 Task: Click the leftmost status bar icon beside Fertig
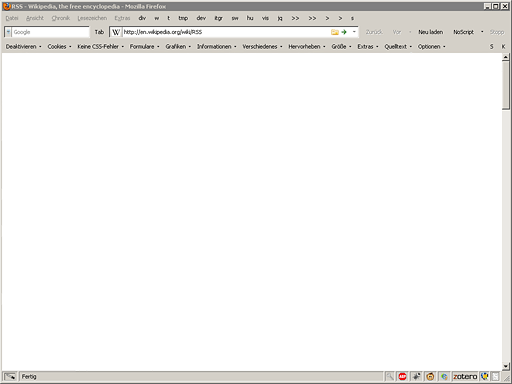click(x=10, y=377)
